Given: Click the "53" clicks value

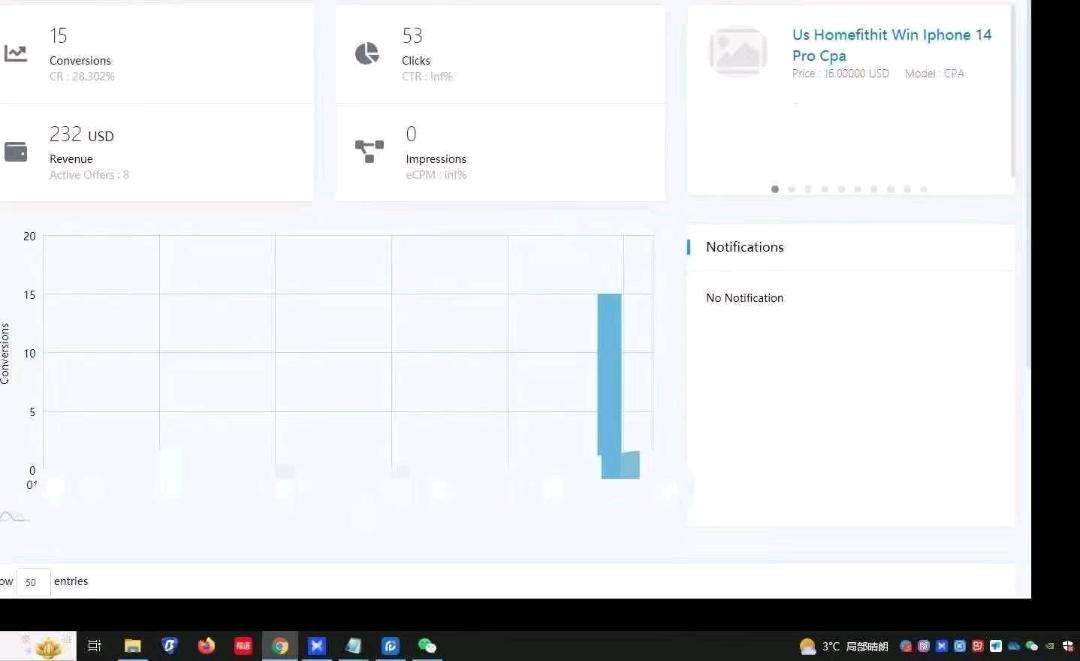Looking at the screenshot, I should (412, 35).
